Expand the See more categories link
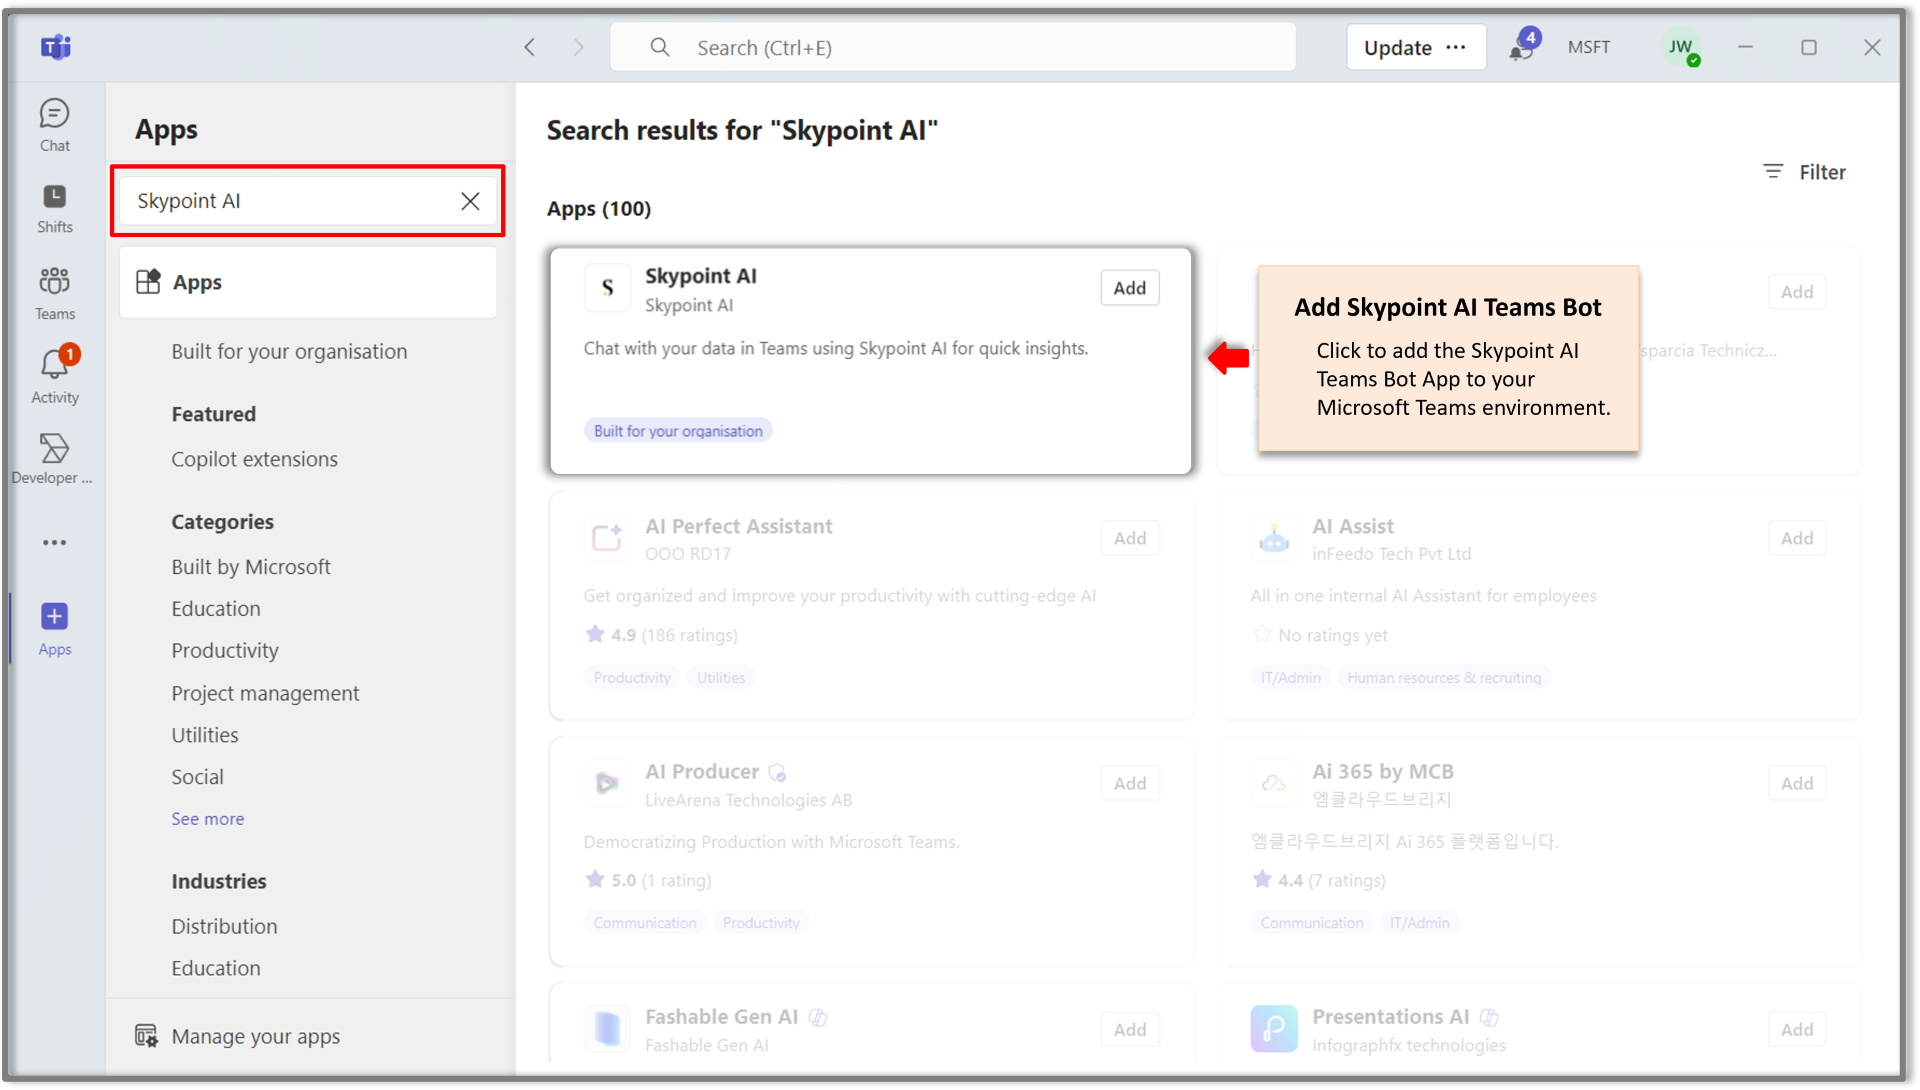Viewport: 1920px width, 1090px height. click(207, 818)
